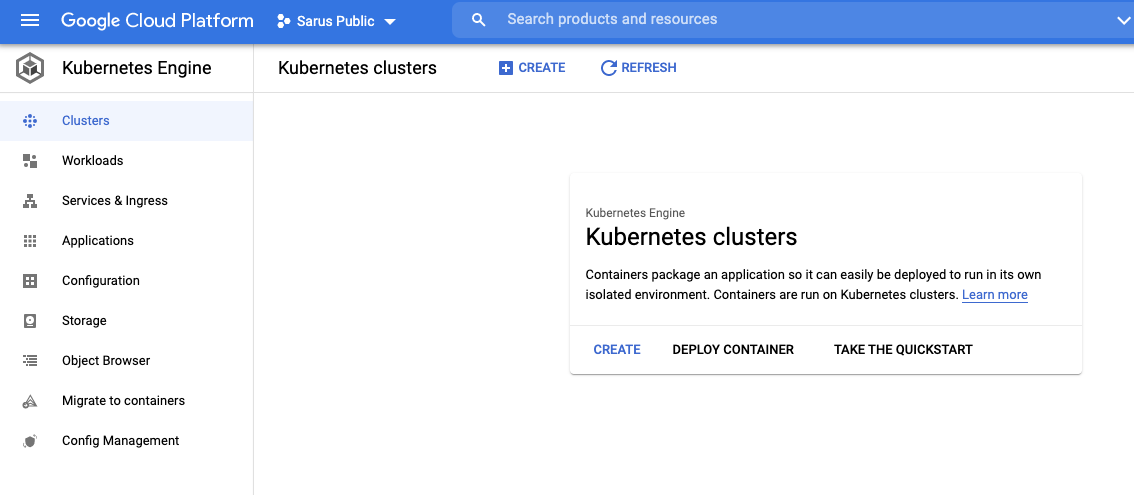
Task: Follow the Learn more link
Action: (x=995, y=295)
